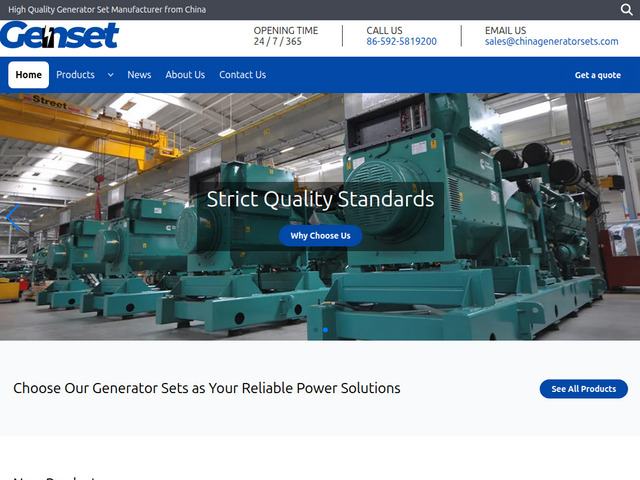Open the Products menu item
The height and width of the screenshot is (480, 640).
75,75
